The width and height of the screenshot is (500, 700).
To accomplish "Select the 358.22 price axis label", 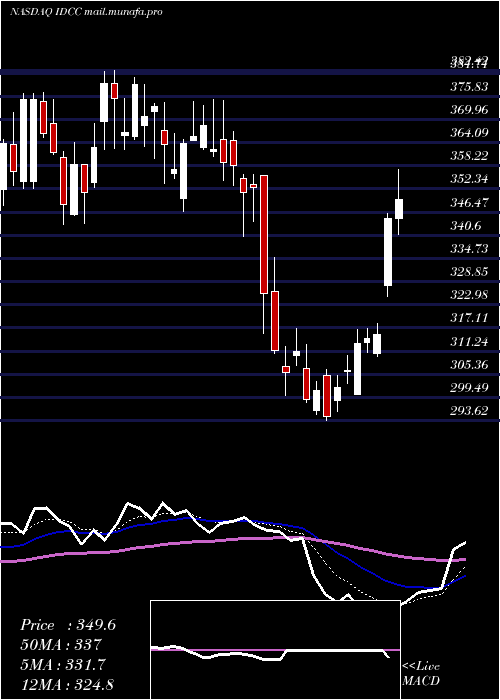I will tap(469, 156).
